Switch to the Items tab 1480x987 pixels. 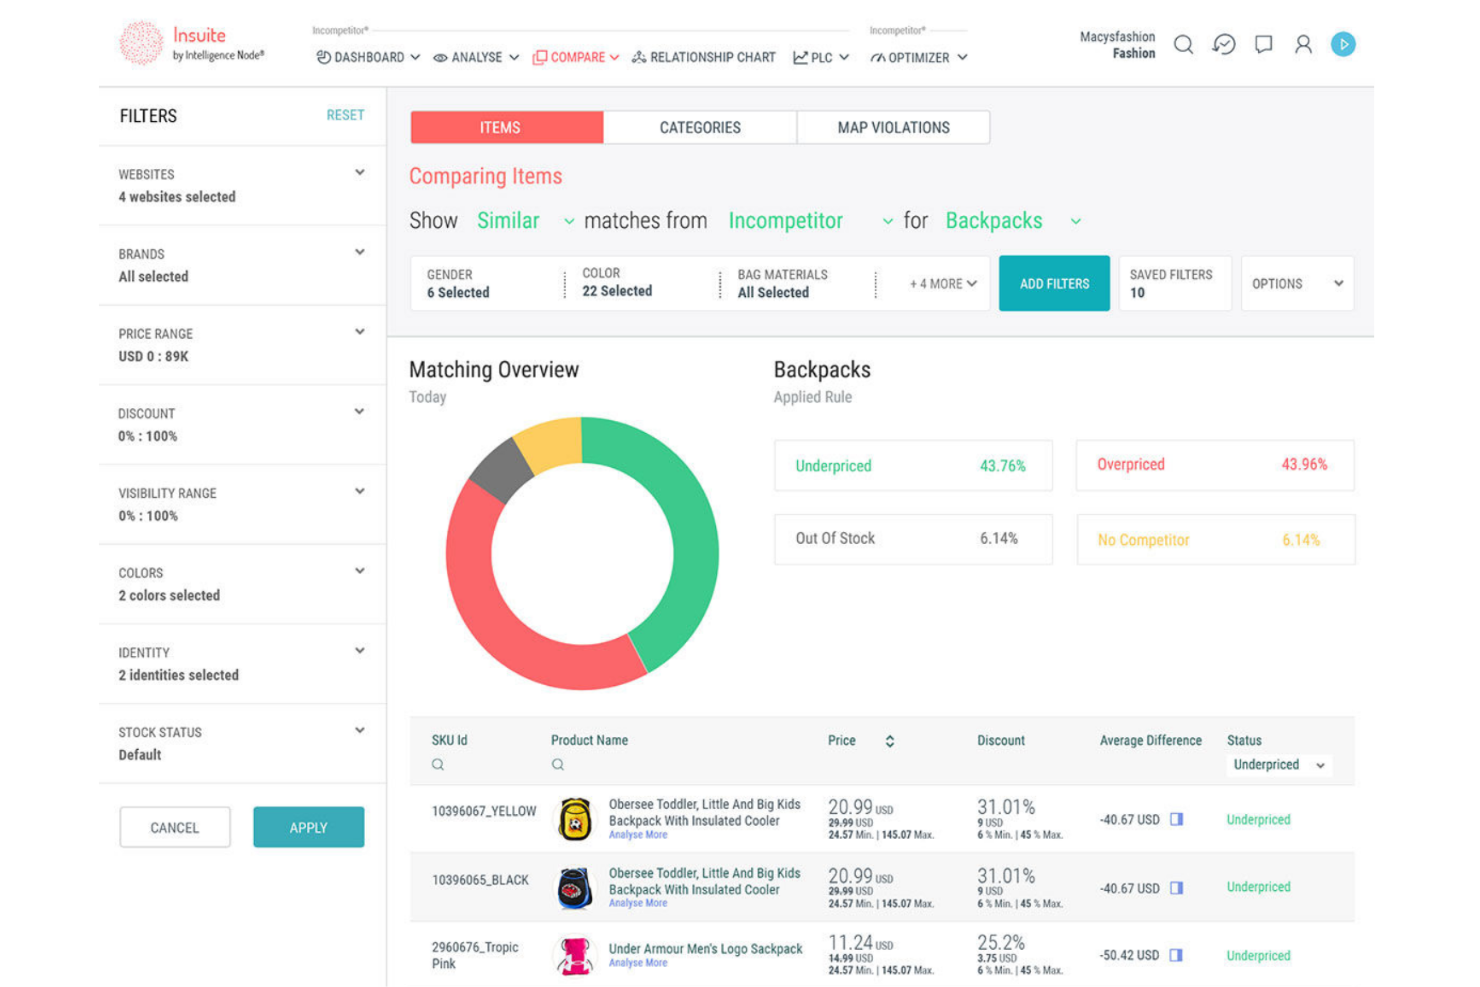click(506, 127)
